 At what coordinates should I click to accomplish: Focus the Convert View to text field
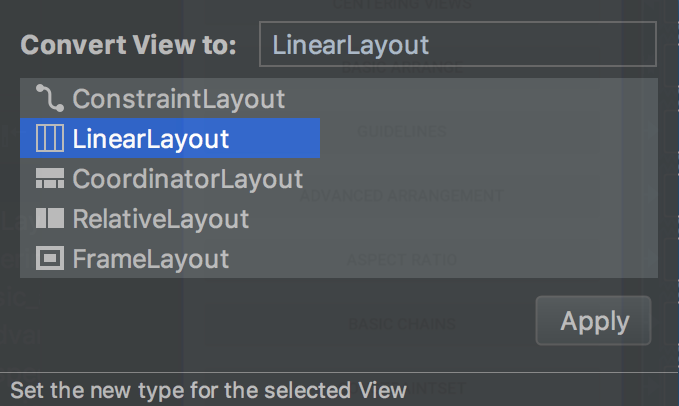pyautogui.click(x=458, y=44)
